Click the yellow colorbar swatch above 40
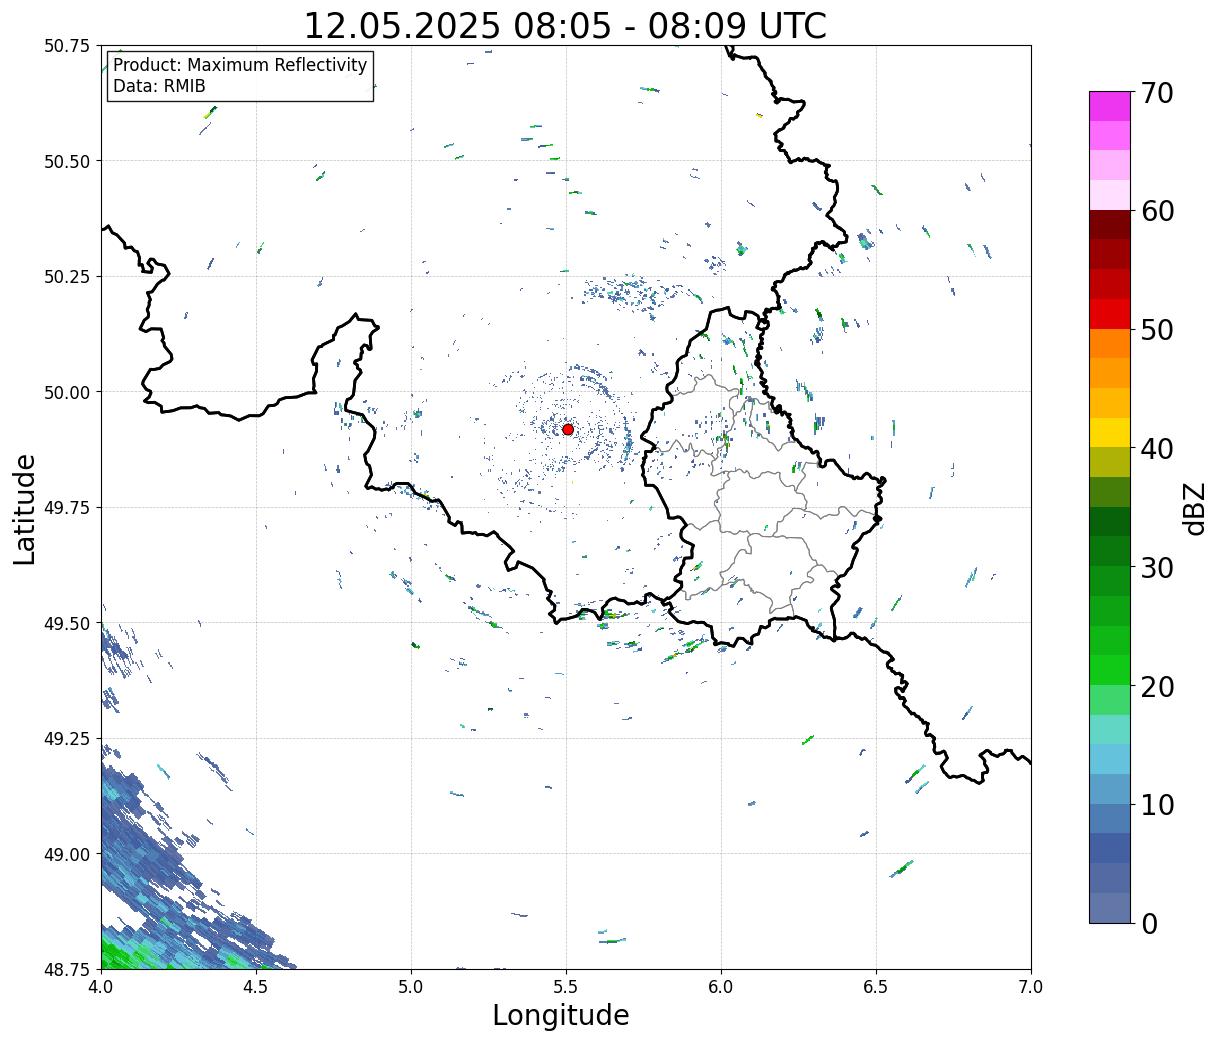This screenshot has height=1040, width=1219. pyautogui.click(x=1109, y=432)
